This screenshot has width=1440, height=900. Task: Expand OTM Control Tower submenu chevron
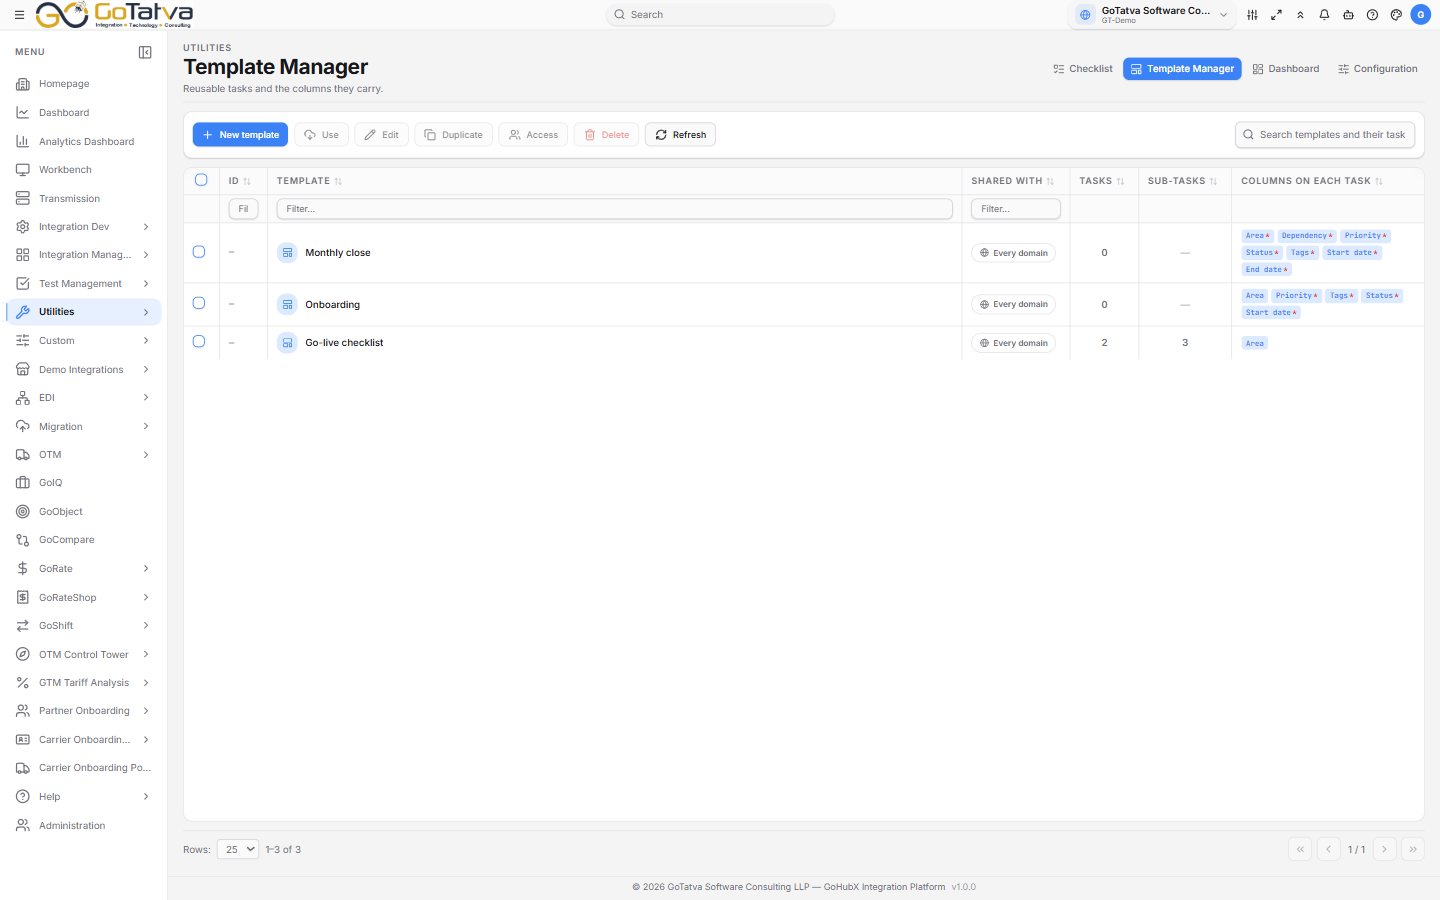(x=146, y=655)
